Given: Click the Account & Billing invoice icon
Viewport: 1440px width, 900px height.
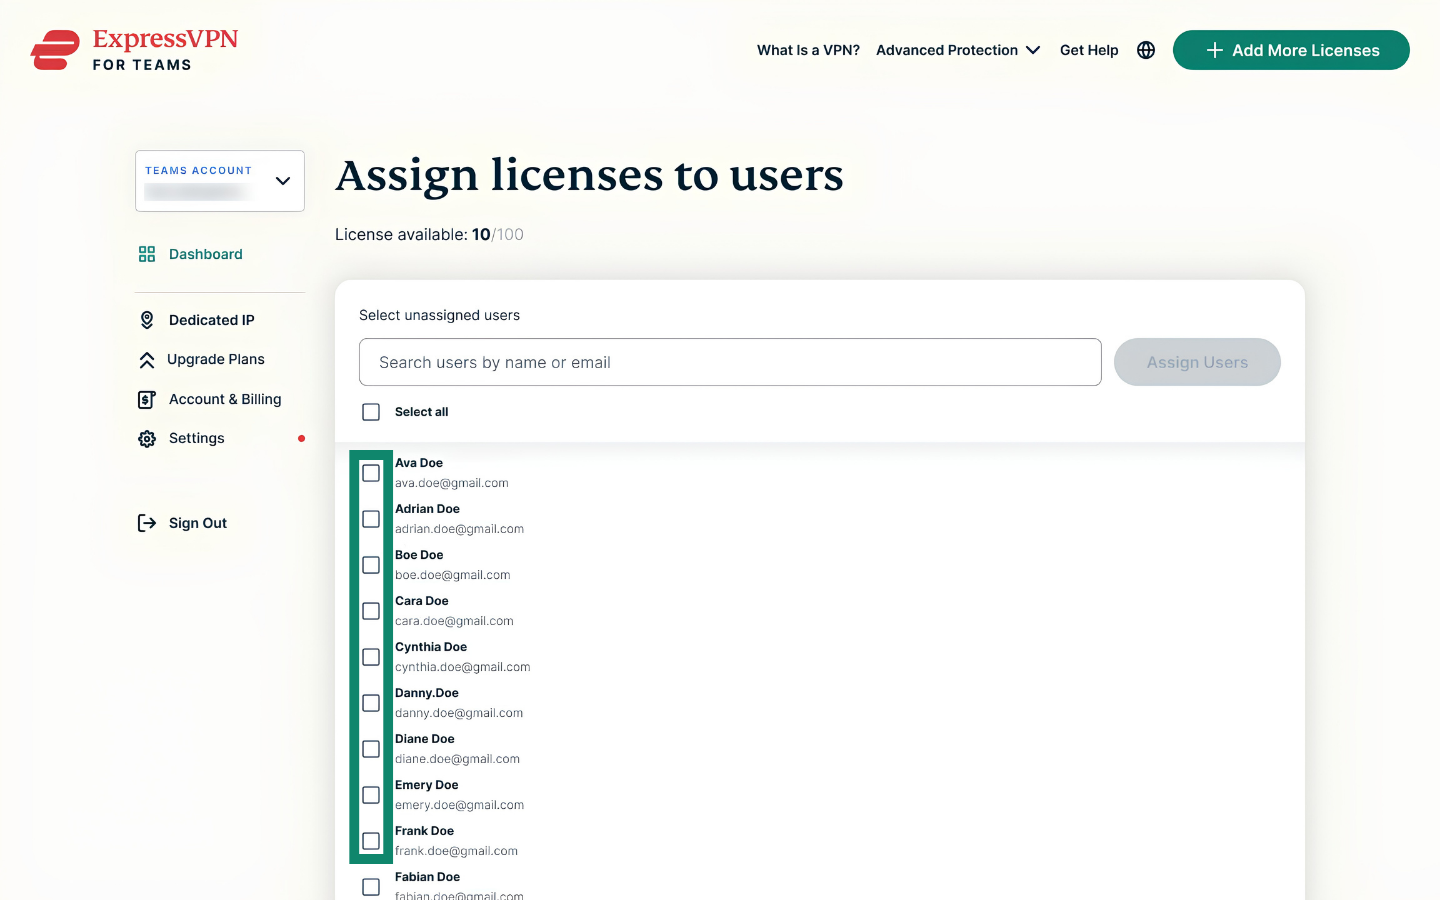Looking at the screenshot, I should 147,400.
